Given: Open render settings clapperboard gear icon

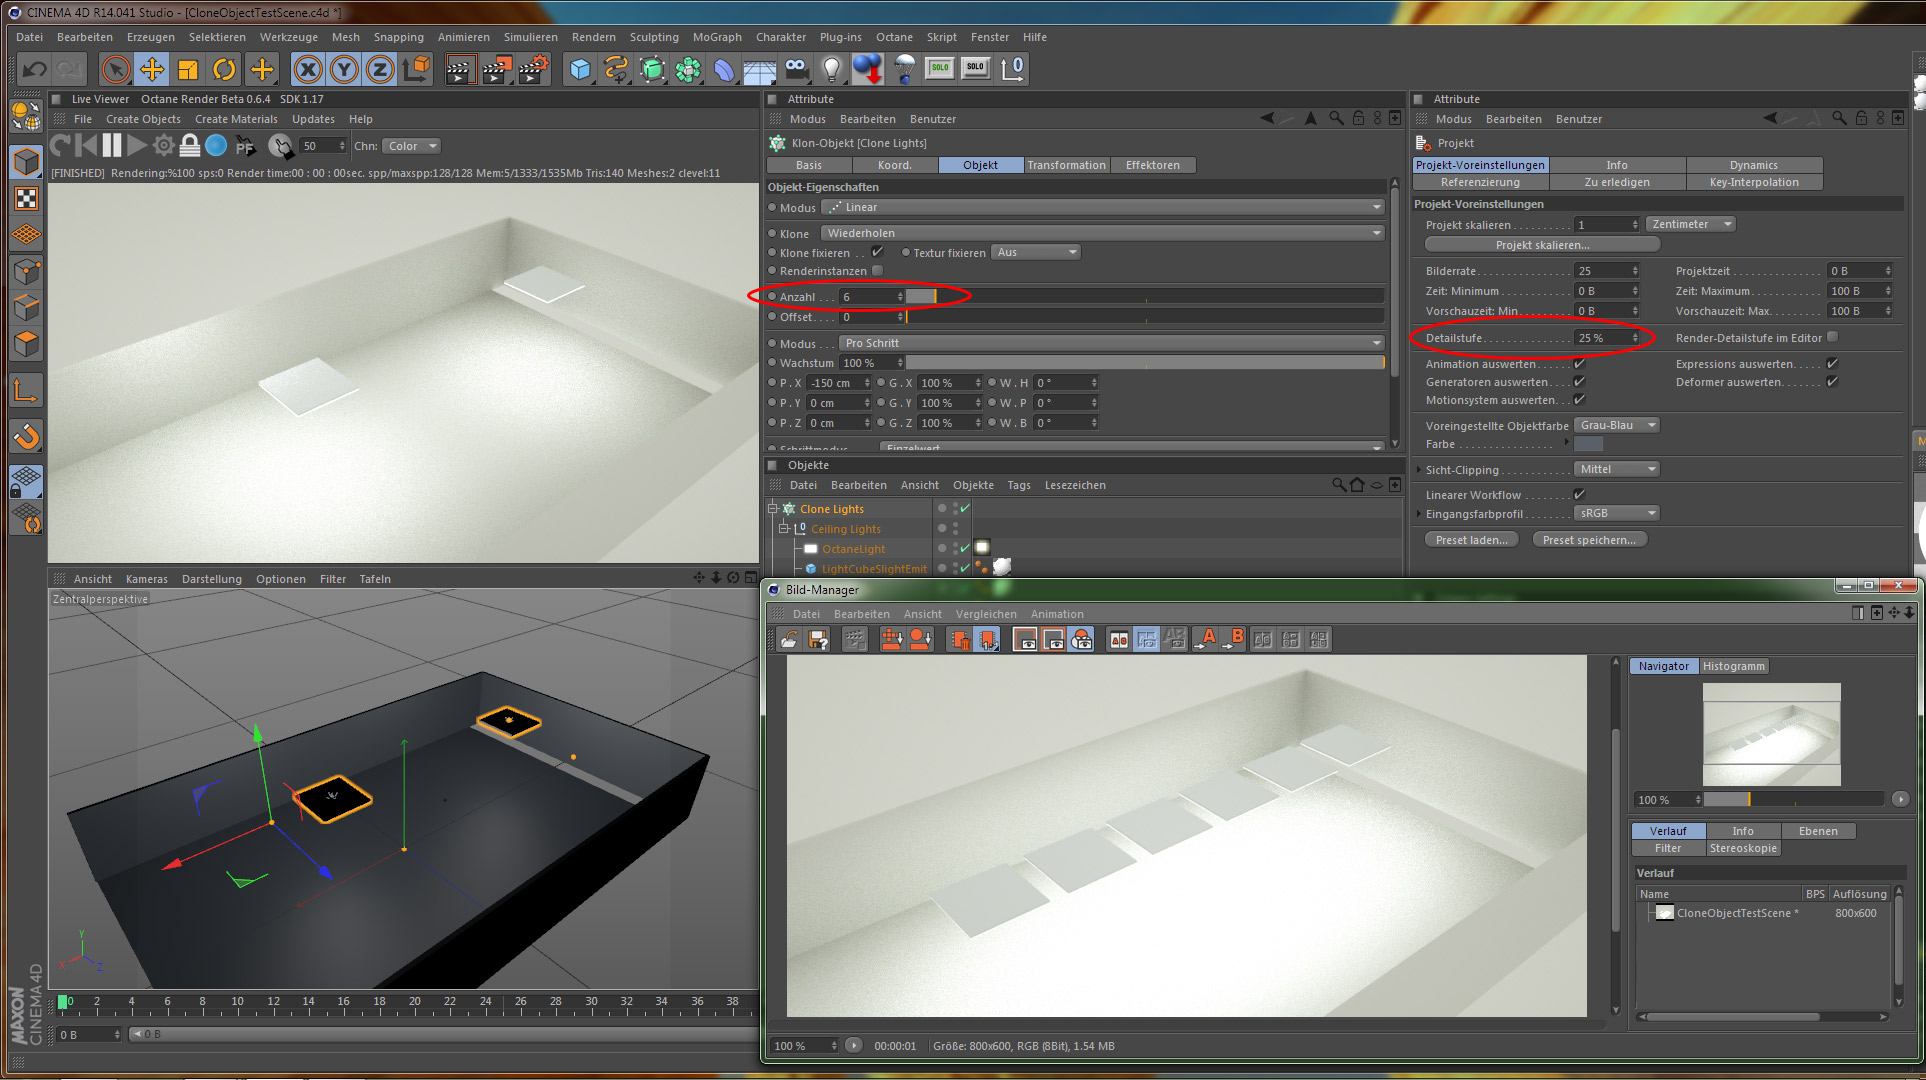Looking at the screenshot, I should click(532, 69).
